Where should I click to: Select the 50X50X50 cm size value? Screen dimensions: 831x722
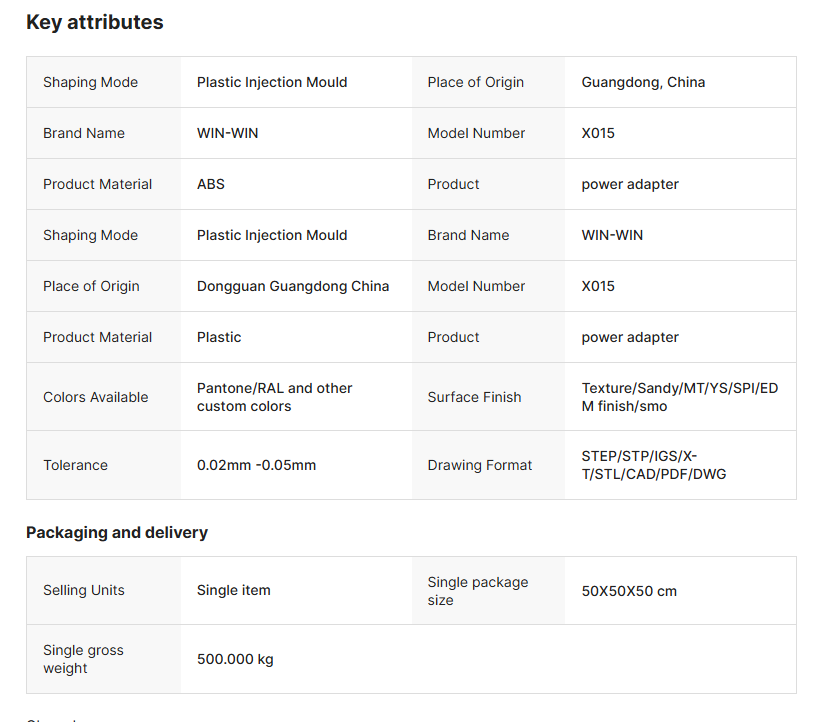[628, 591]
